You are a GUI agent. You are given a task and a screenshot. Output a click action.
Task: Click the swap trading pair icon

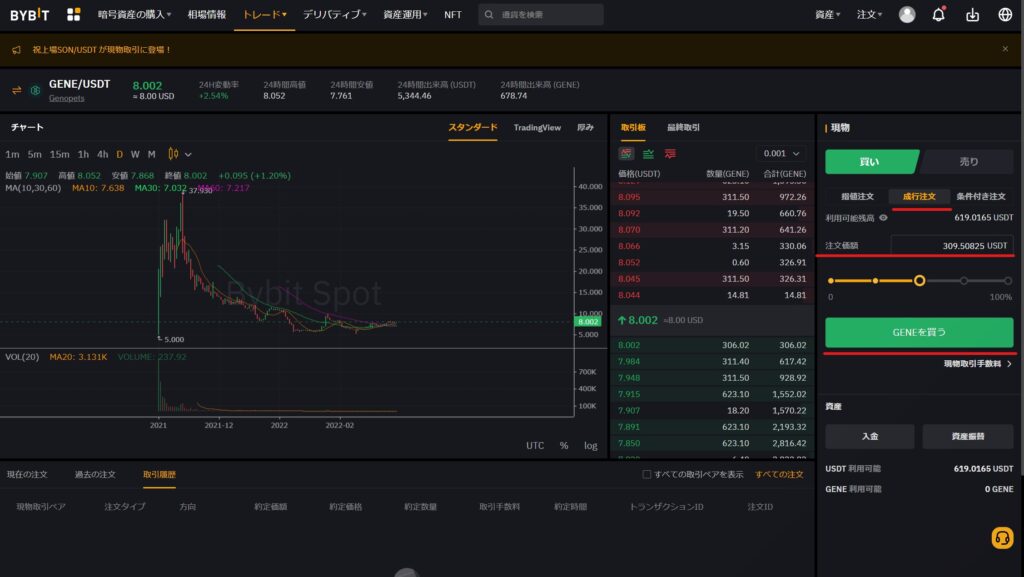point(16,90)
